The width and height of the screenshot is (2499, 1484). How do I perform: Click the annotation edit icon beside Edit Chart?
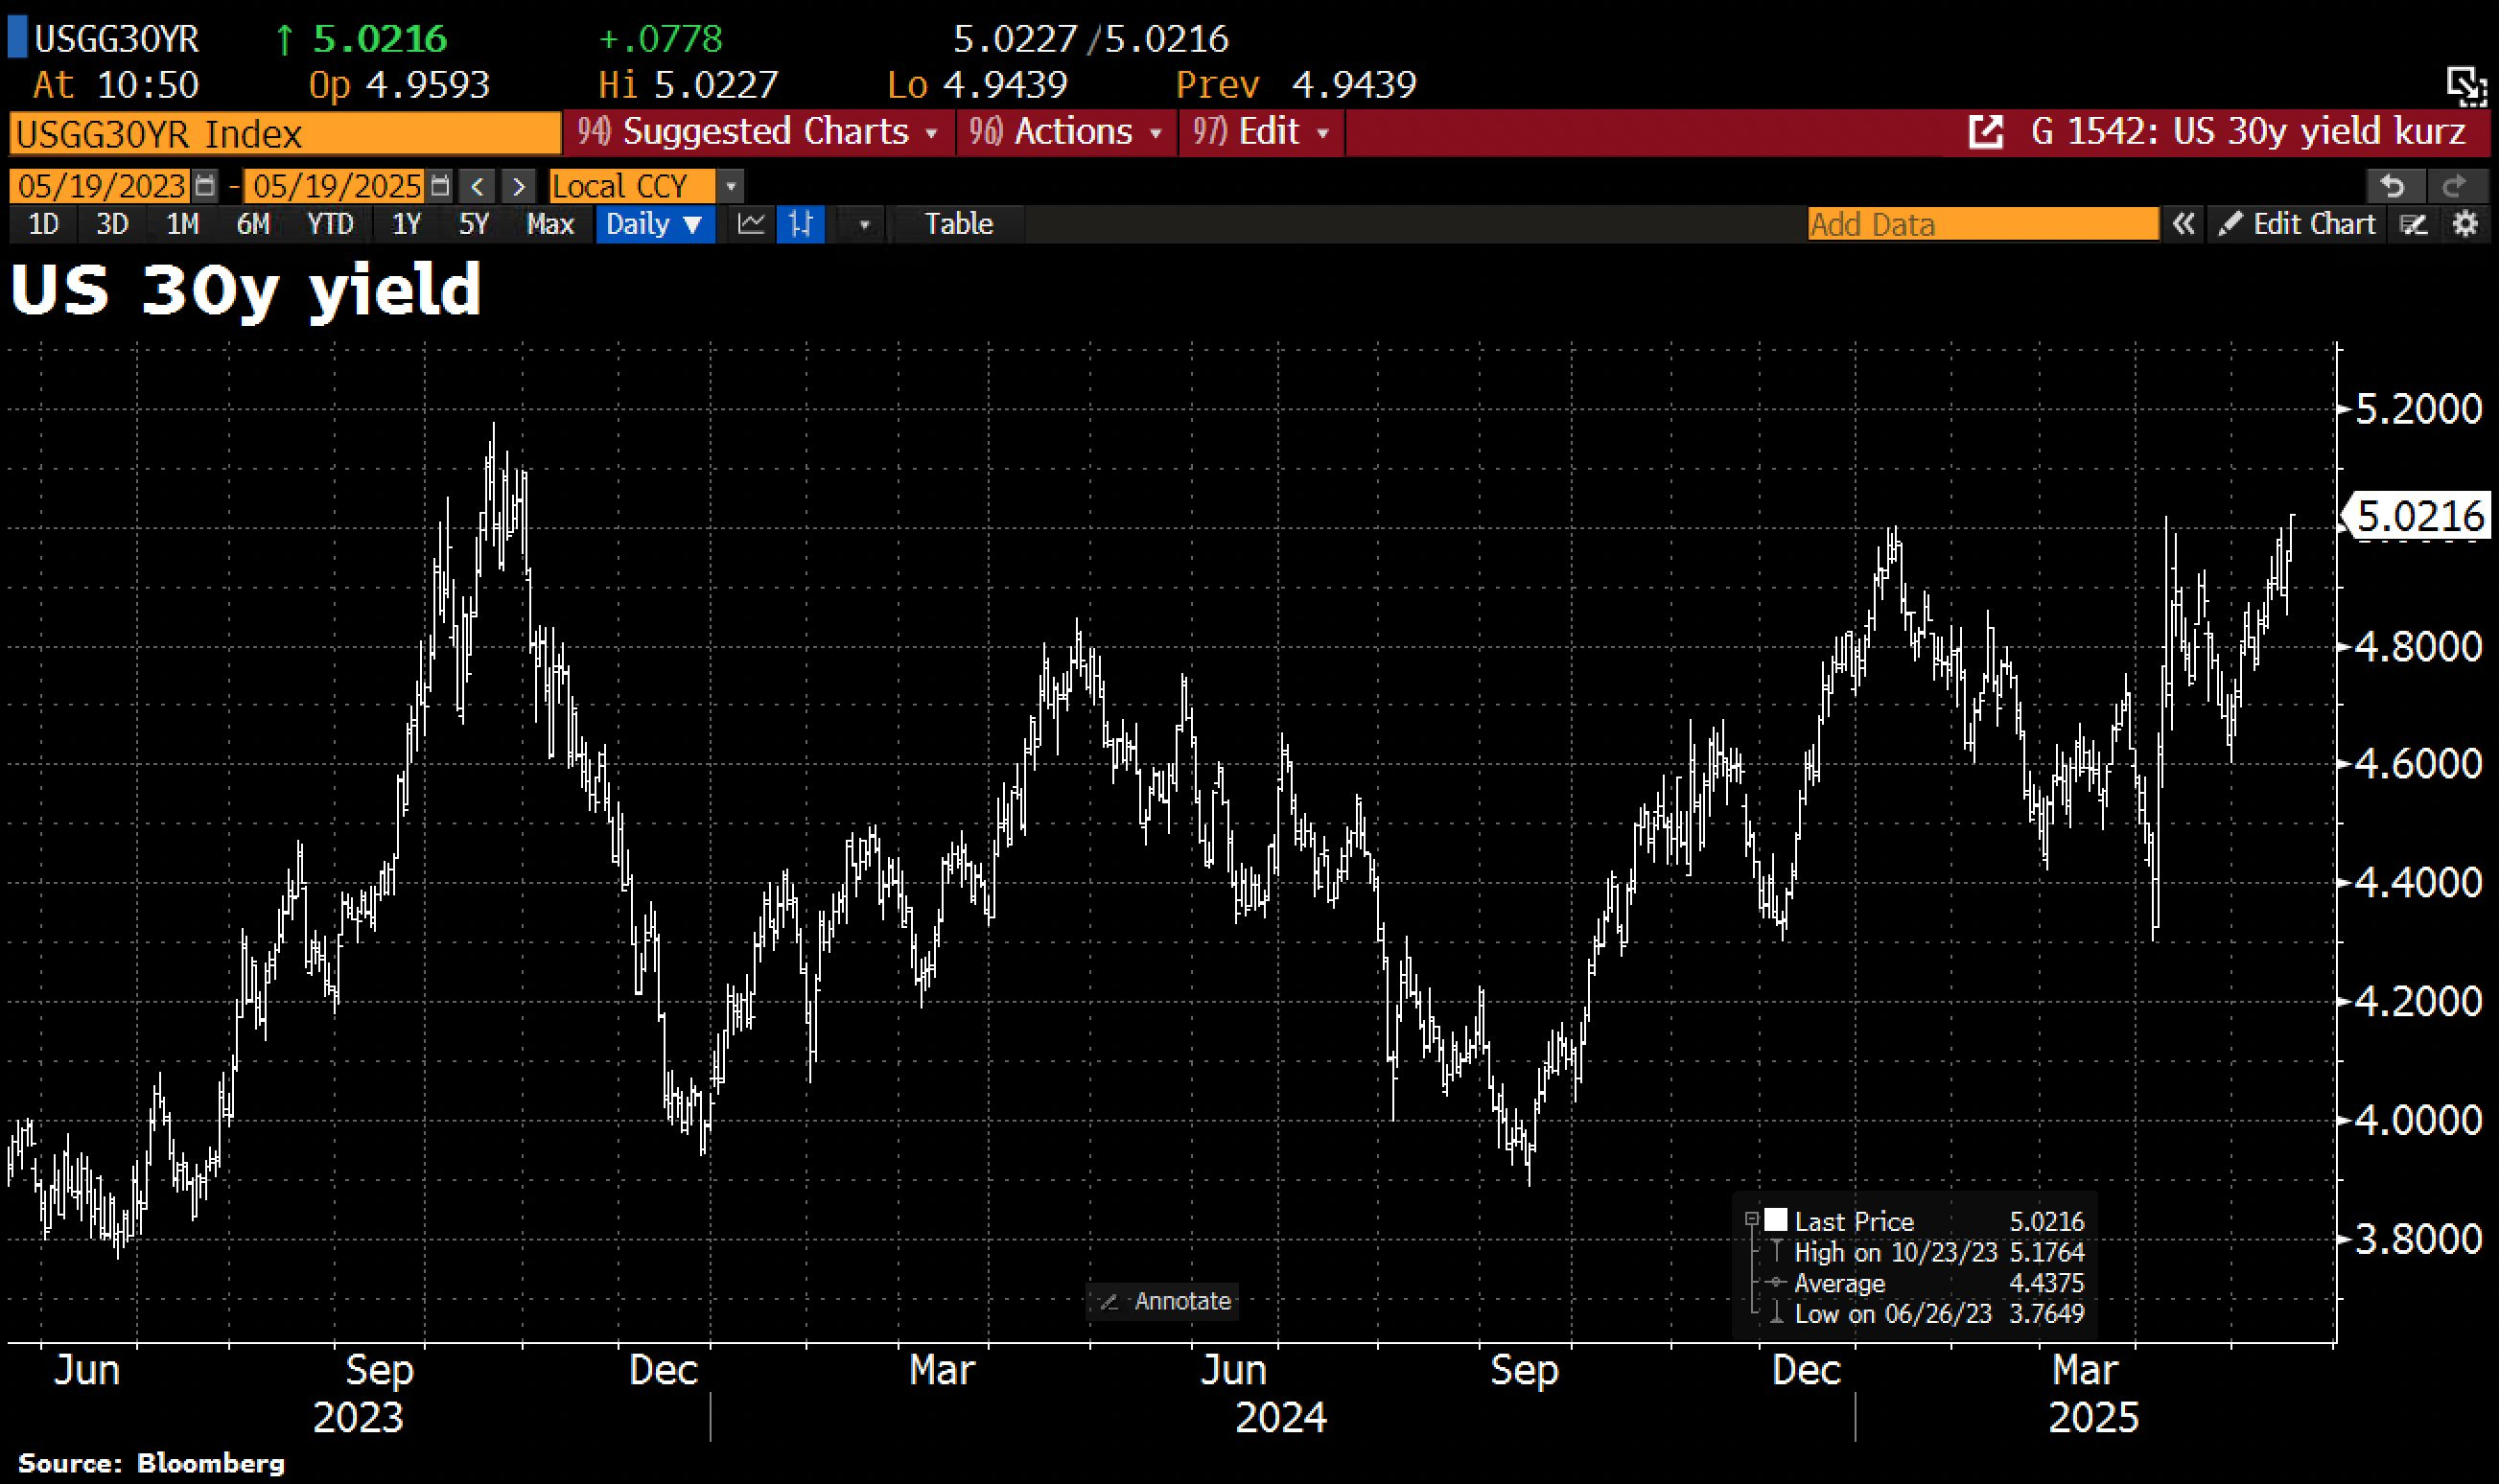[x=2414, y=224]
